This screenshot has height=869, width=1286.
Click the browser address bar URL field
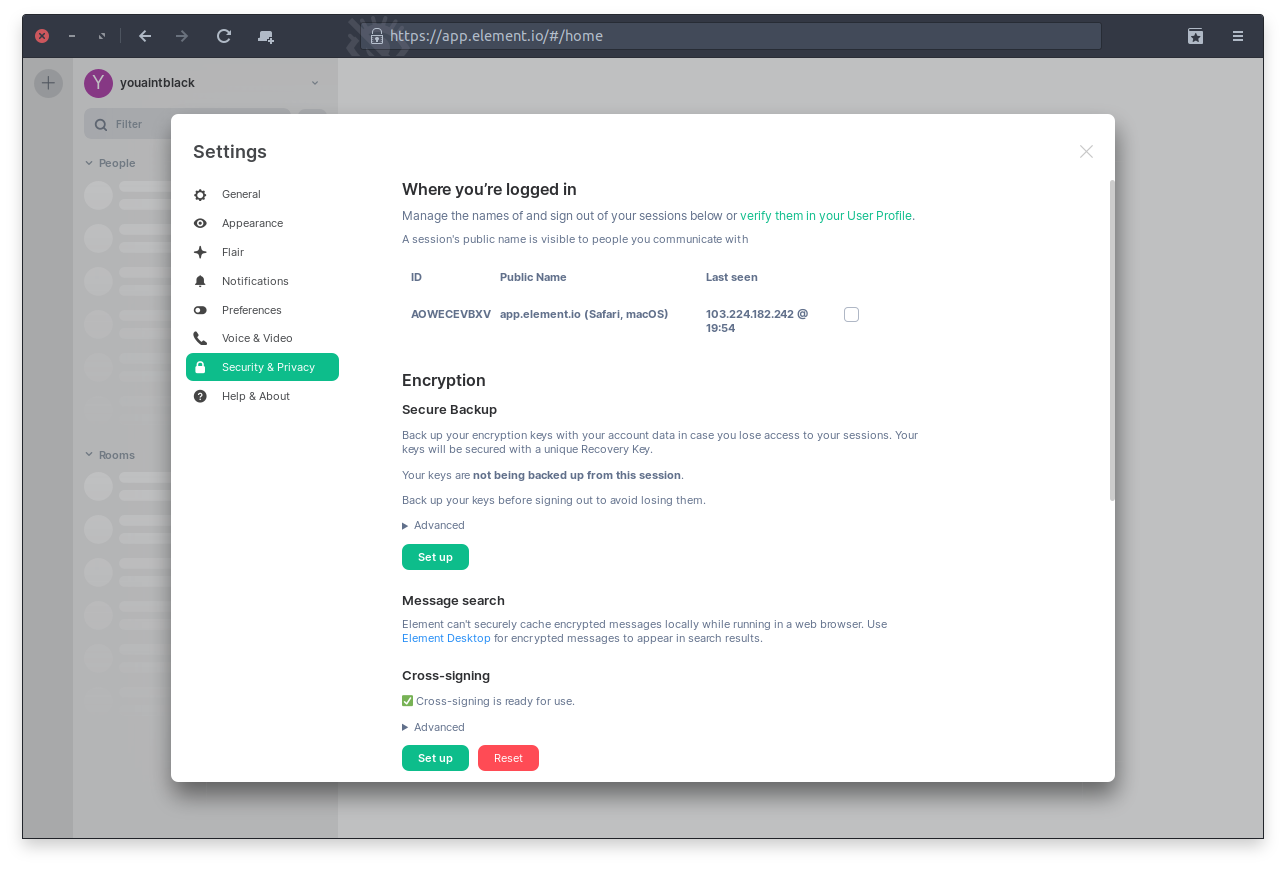tap(740, 36)
